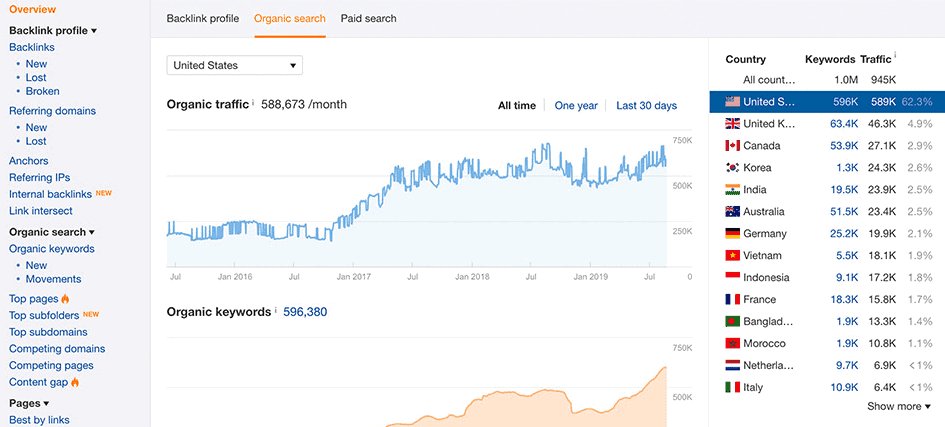Select the All time range option
Screen dimensions: 945x427
(x=516, y=106)
